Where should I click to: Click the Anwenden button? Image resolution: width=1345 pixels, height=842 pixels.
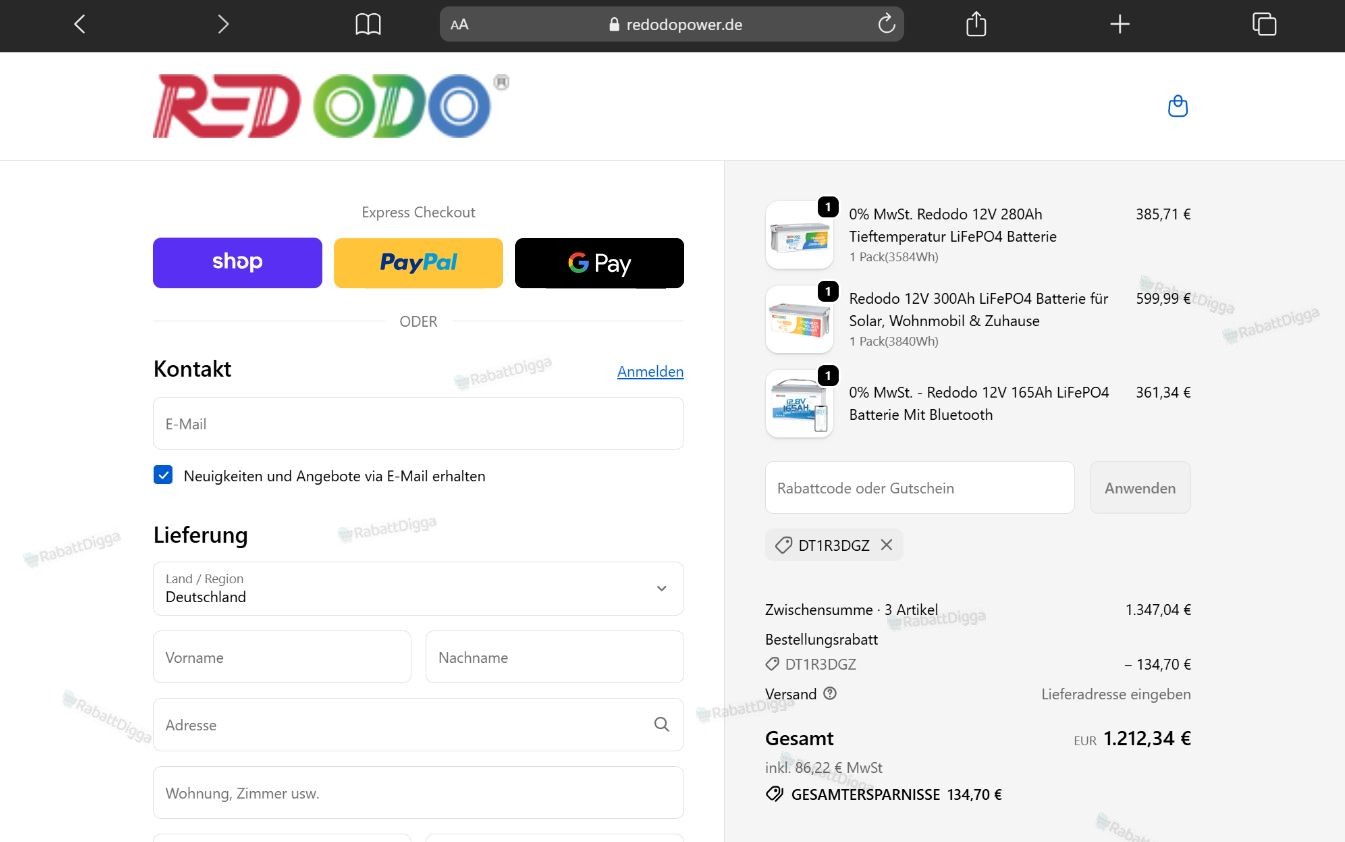(x=1140, y=488)
